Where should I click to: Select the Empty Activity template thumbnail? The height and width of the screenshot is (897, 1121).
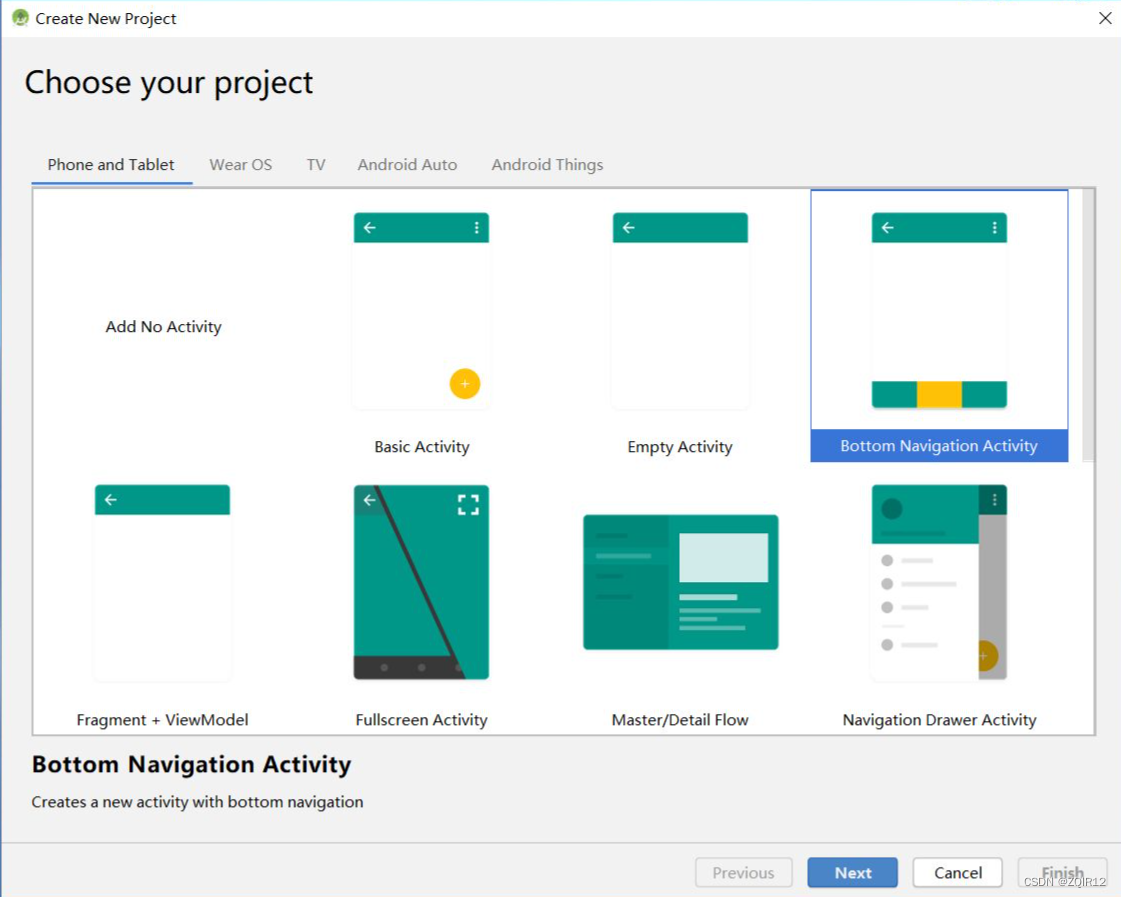coord(680,311)
